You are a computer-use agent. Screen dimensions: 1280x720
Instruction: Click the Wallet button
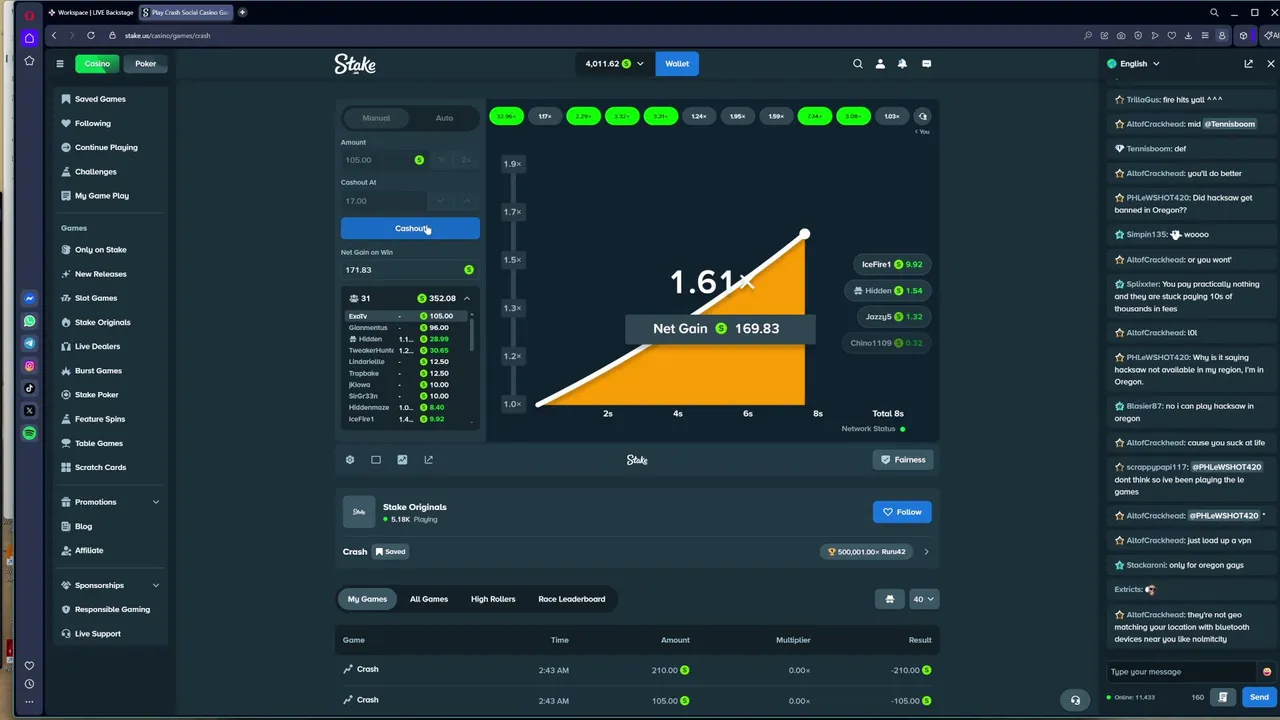[677, 64]
